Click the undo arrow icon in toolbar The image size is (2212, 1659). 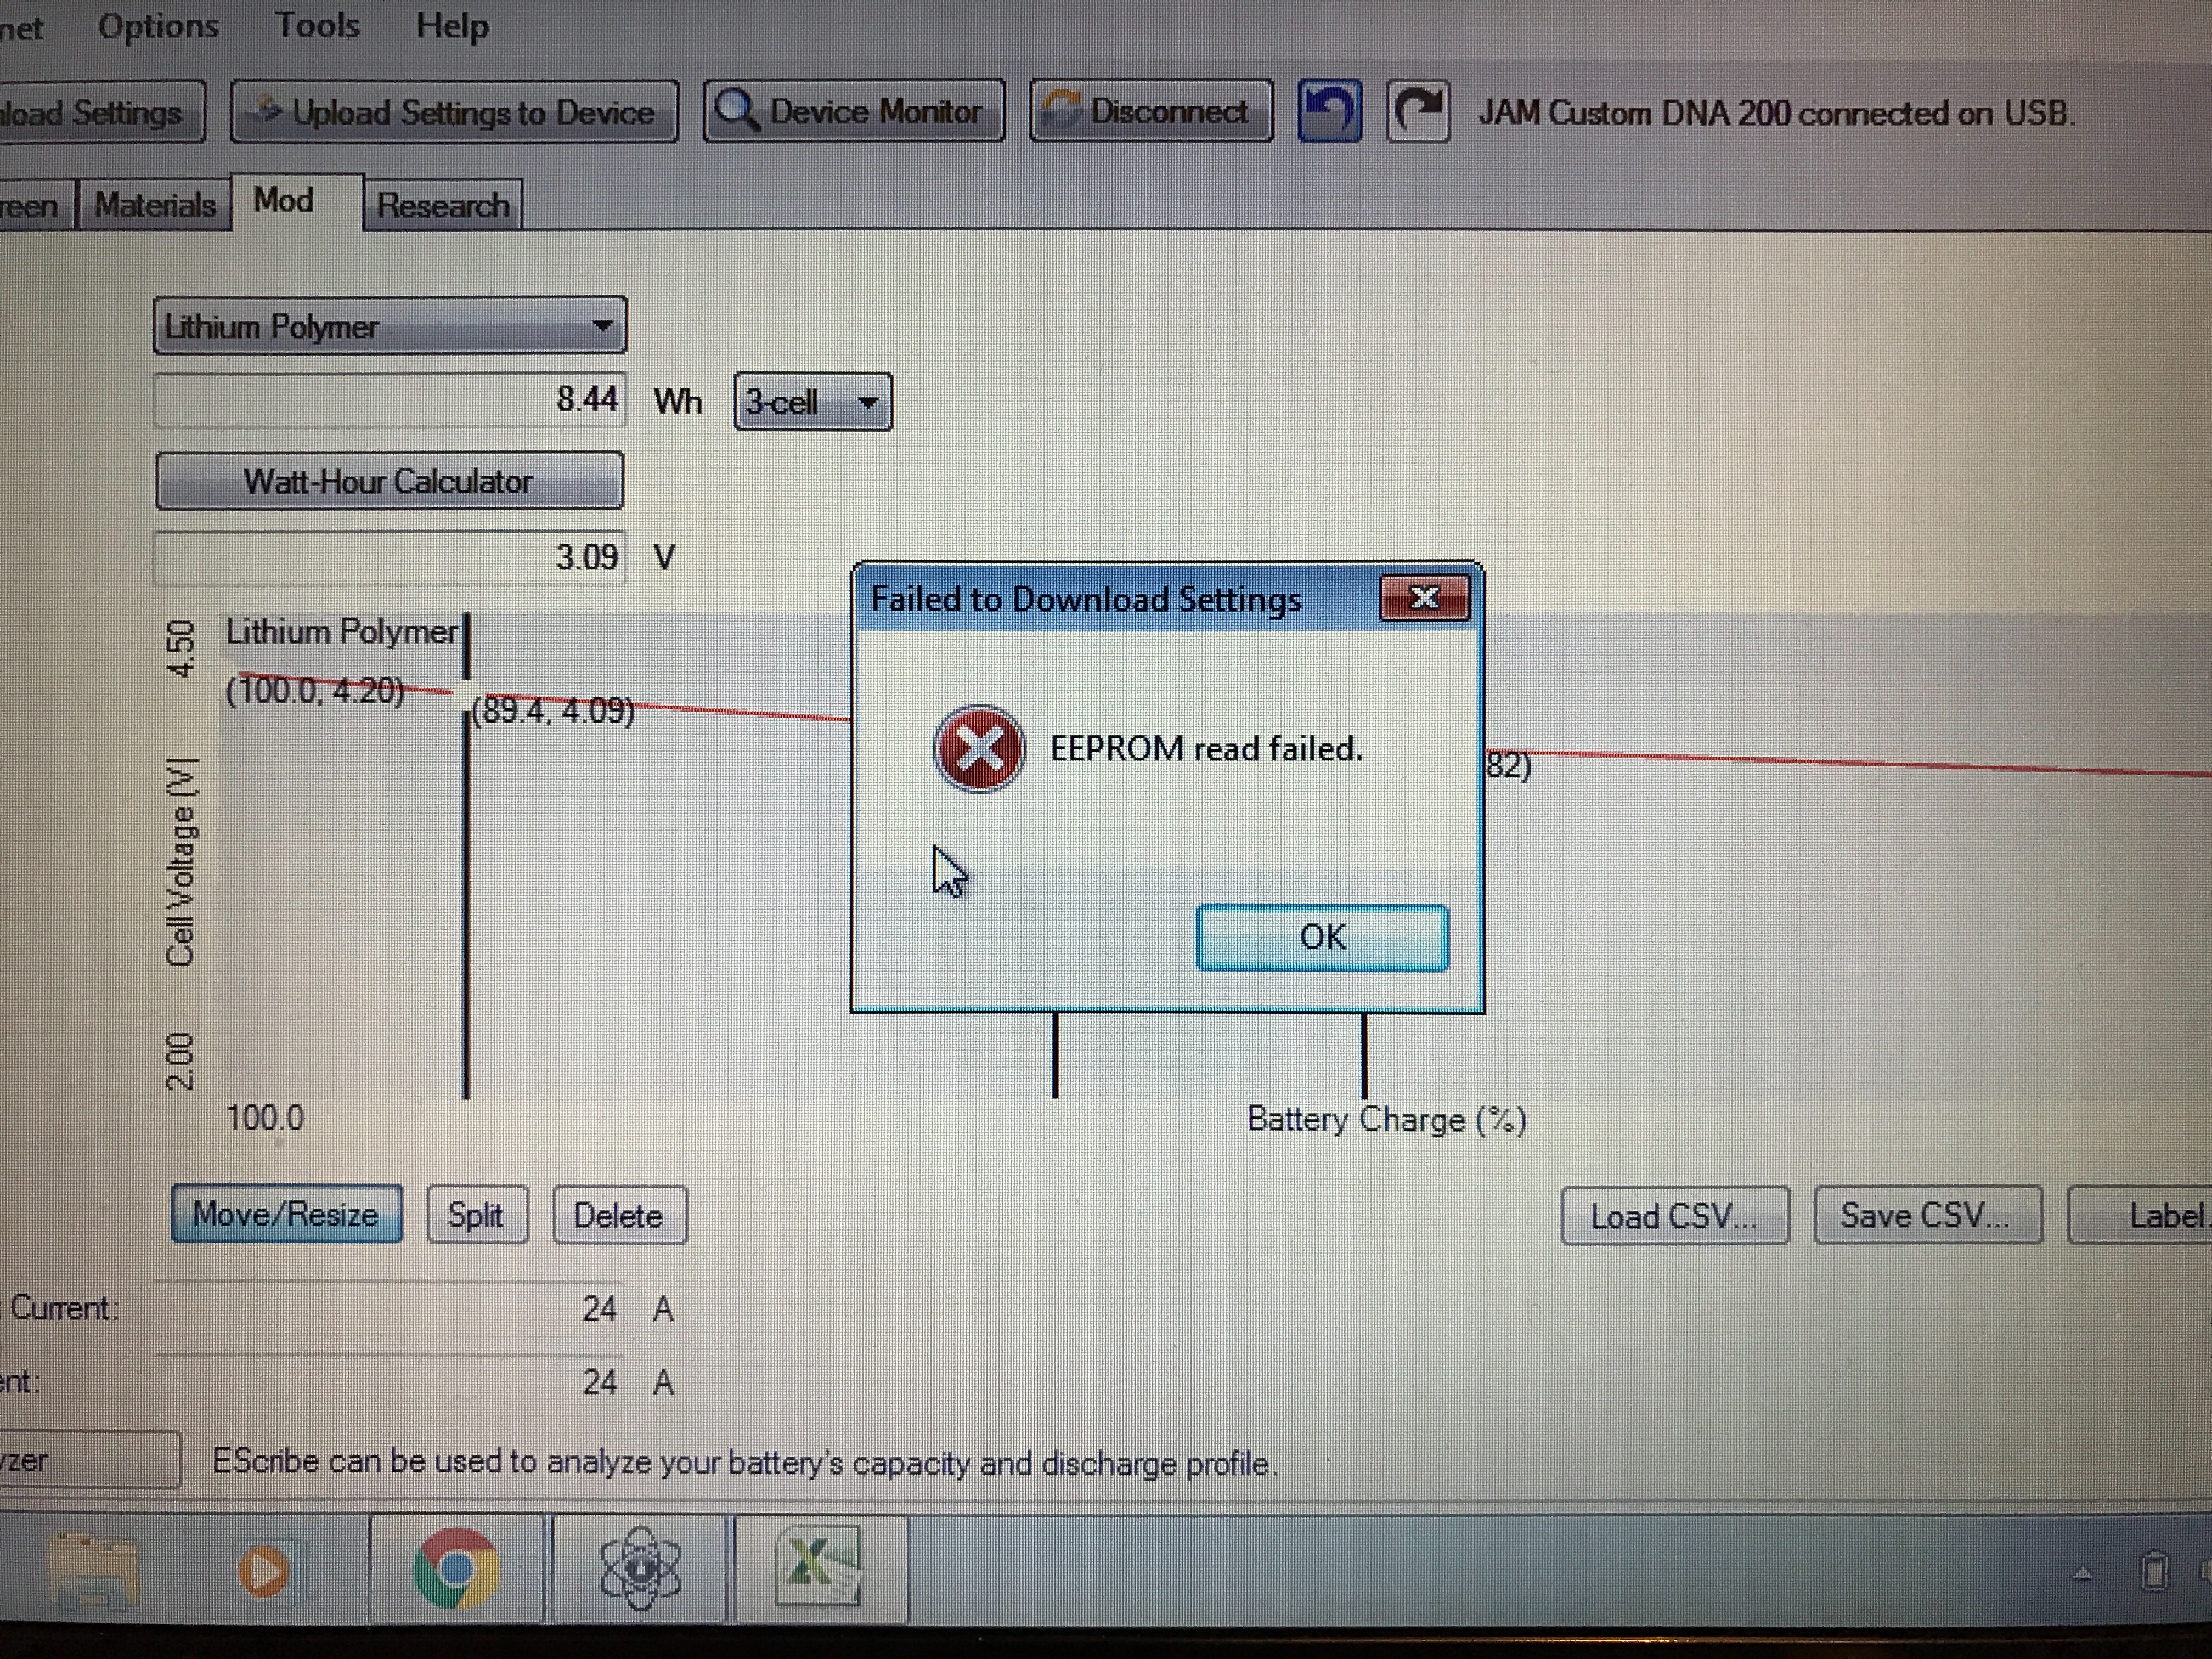[x=1329, y=111]
